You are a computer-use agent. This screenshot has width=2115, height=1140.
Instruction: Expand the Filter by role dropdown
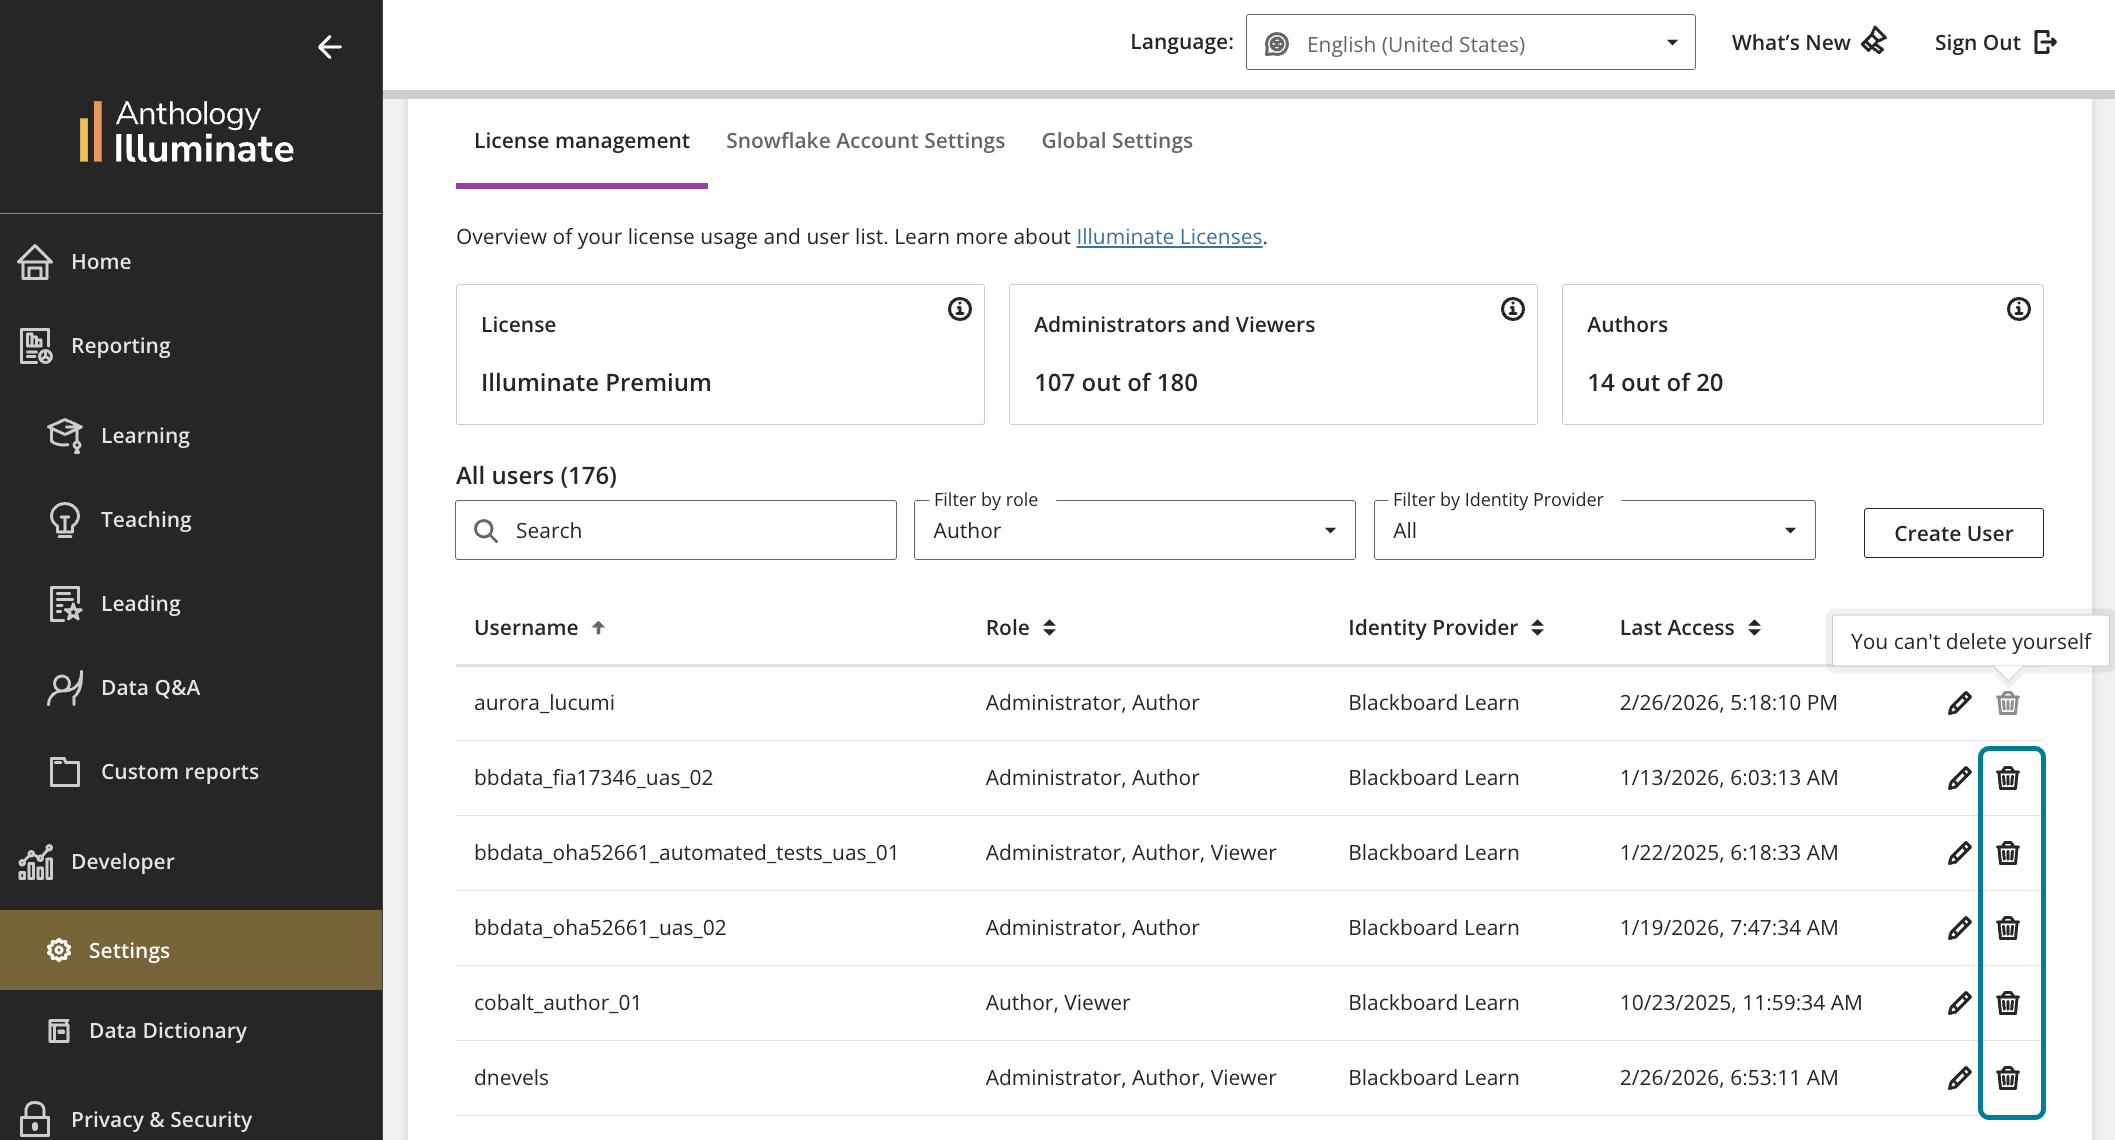[x=1134, y=531]
